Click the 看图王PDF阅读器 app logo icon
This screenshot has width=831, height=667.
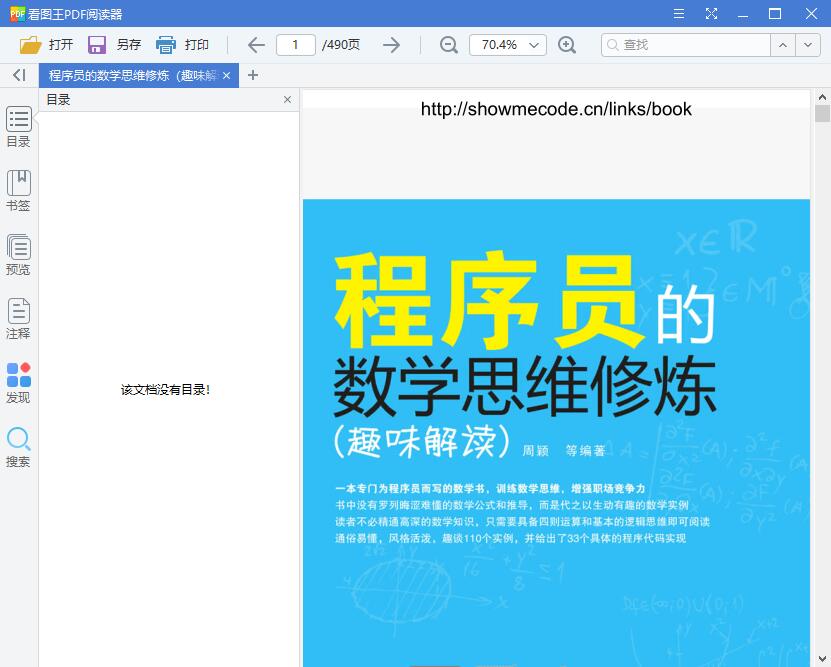pos(17,14)
